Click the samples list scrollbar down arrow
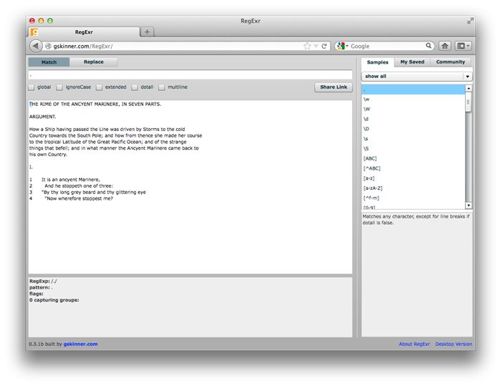This screenshot has height=386, width=501. click(x=469, y=205)
